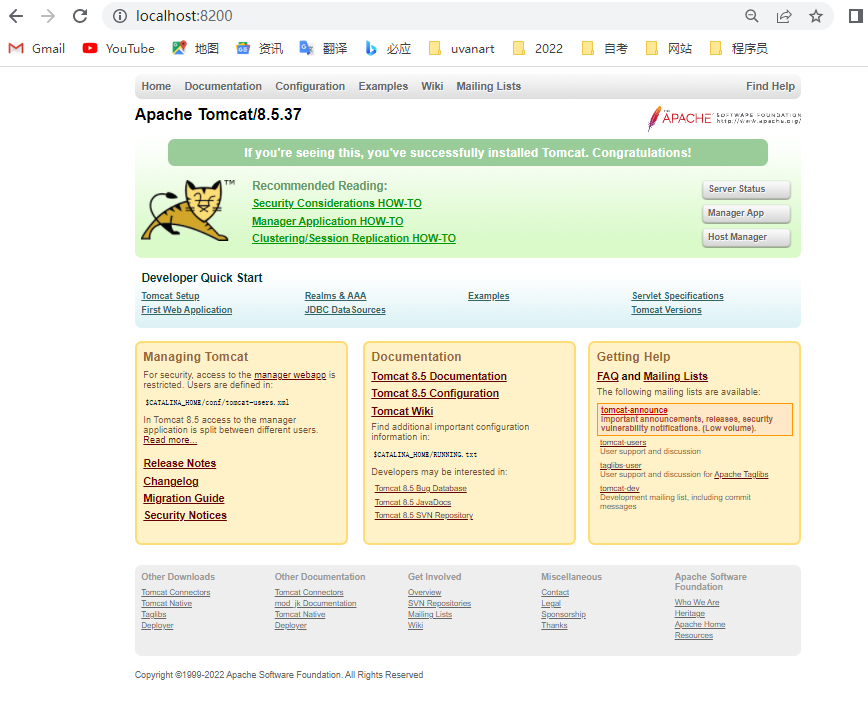Click the tomcat-announce mailing list link

coord(634,410)
